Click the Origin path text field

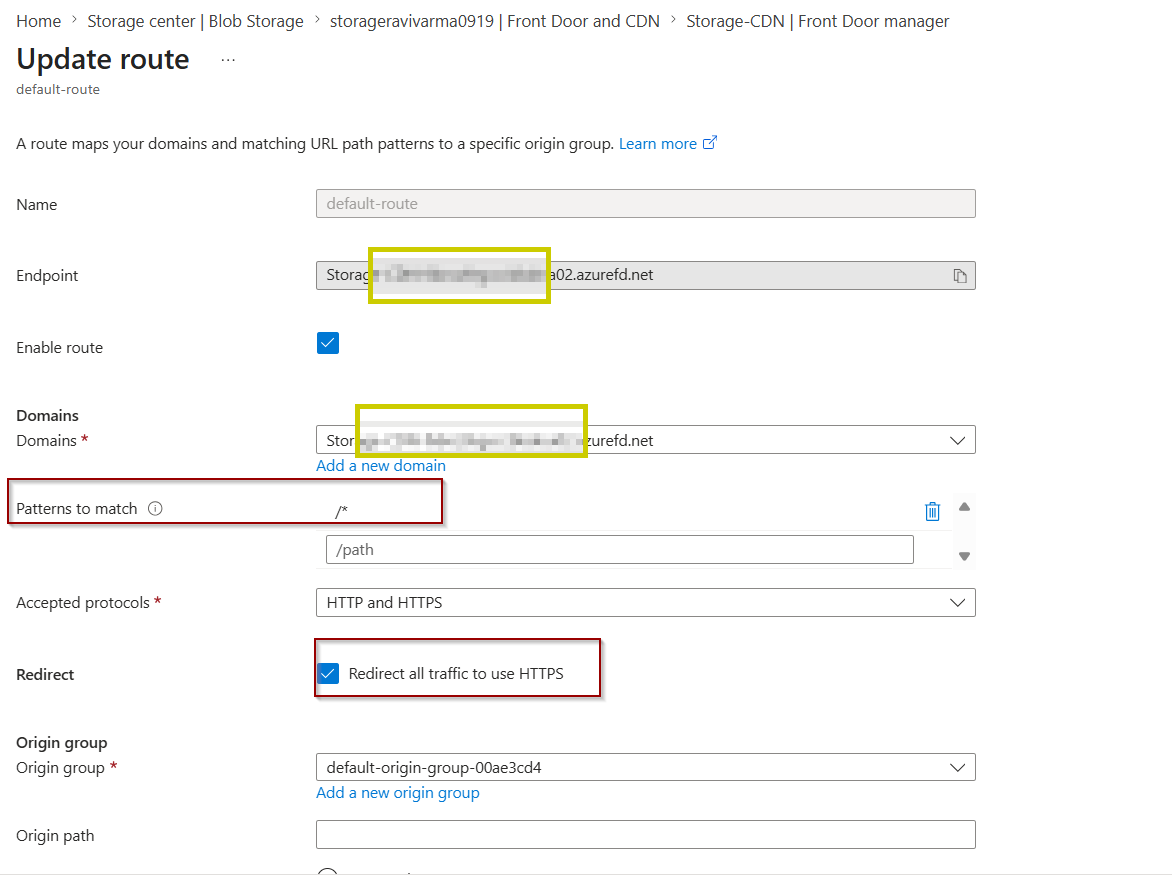[646, 835]
